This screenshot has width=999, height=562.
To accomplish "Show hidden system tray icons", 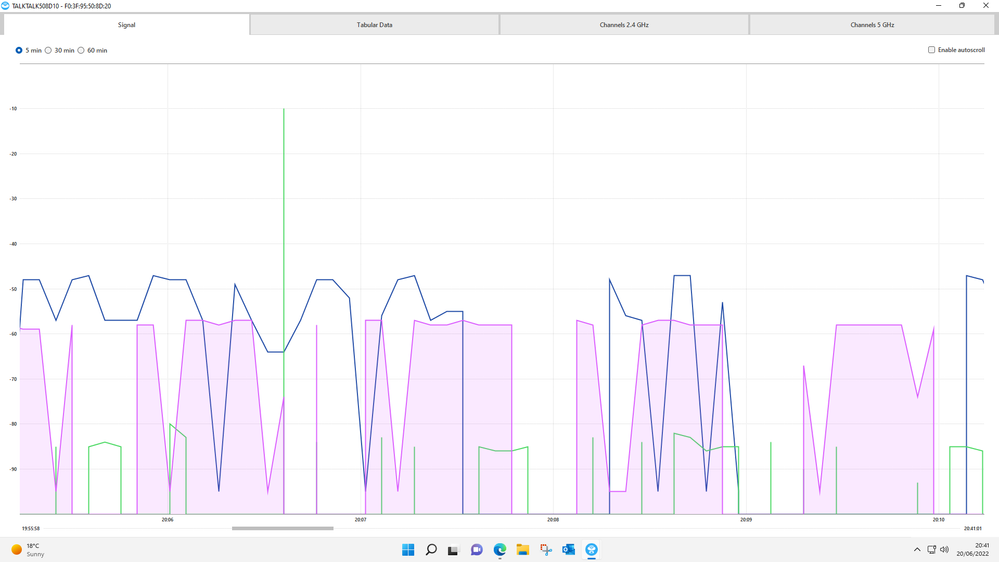I will (x=917, y=549).
